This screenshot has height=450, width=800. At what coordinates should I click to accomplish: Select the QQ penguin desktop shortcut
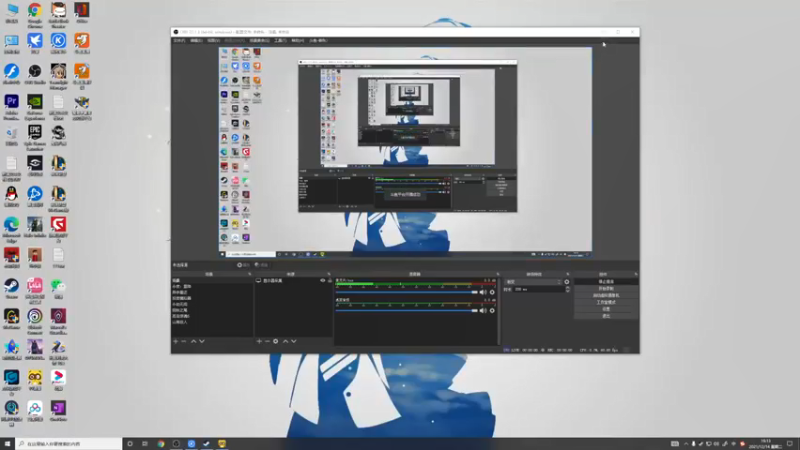(x=11, y=197)
